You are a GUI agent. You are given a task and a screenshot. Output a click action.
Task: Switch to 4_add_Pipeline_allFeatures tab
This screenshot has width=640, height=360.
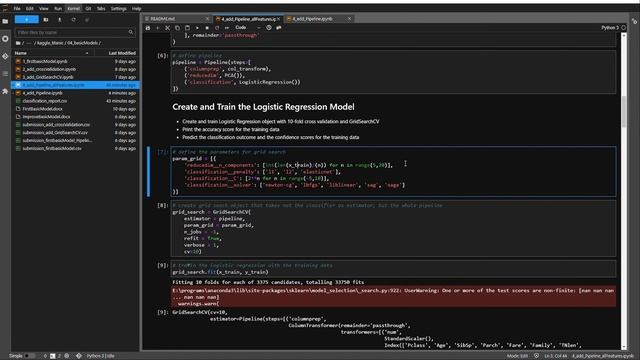click(249, 19)
